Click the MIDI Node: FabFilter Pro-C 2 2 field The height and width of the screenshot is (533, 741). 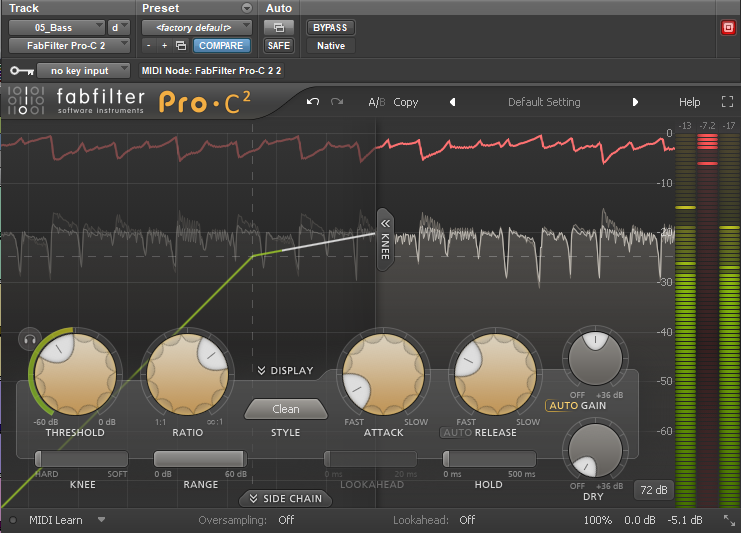211,70
